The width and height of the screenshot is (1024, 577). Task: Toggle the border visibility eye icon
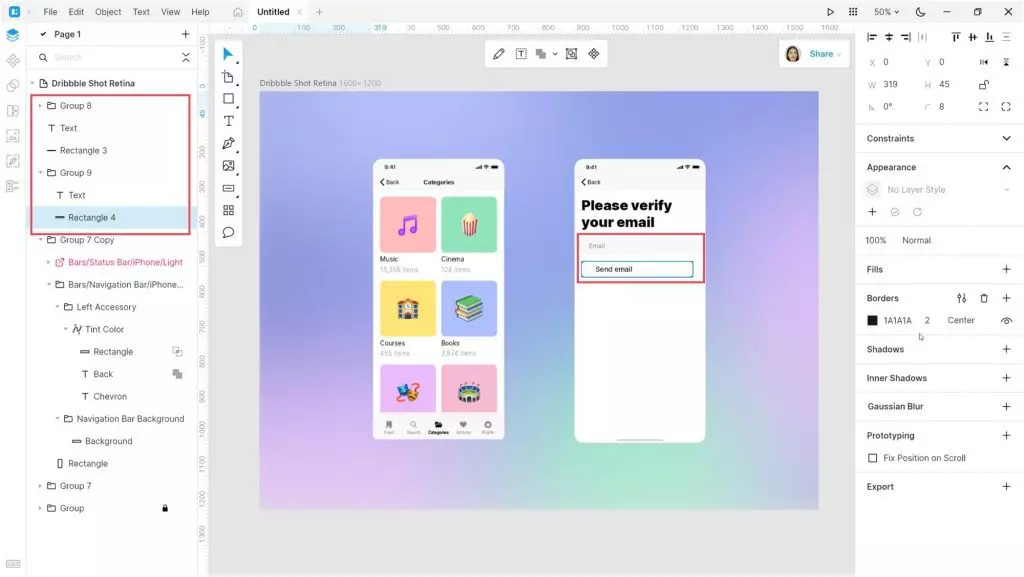(1006, 320)
